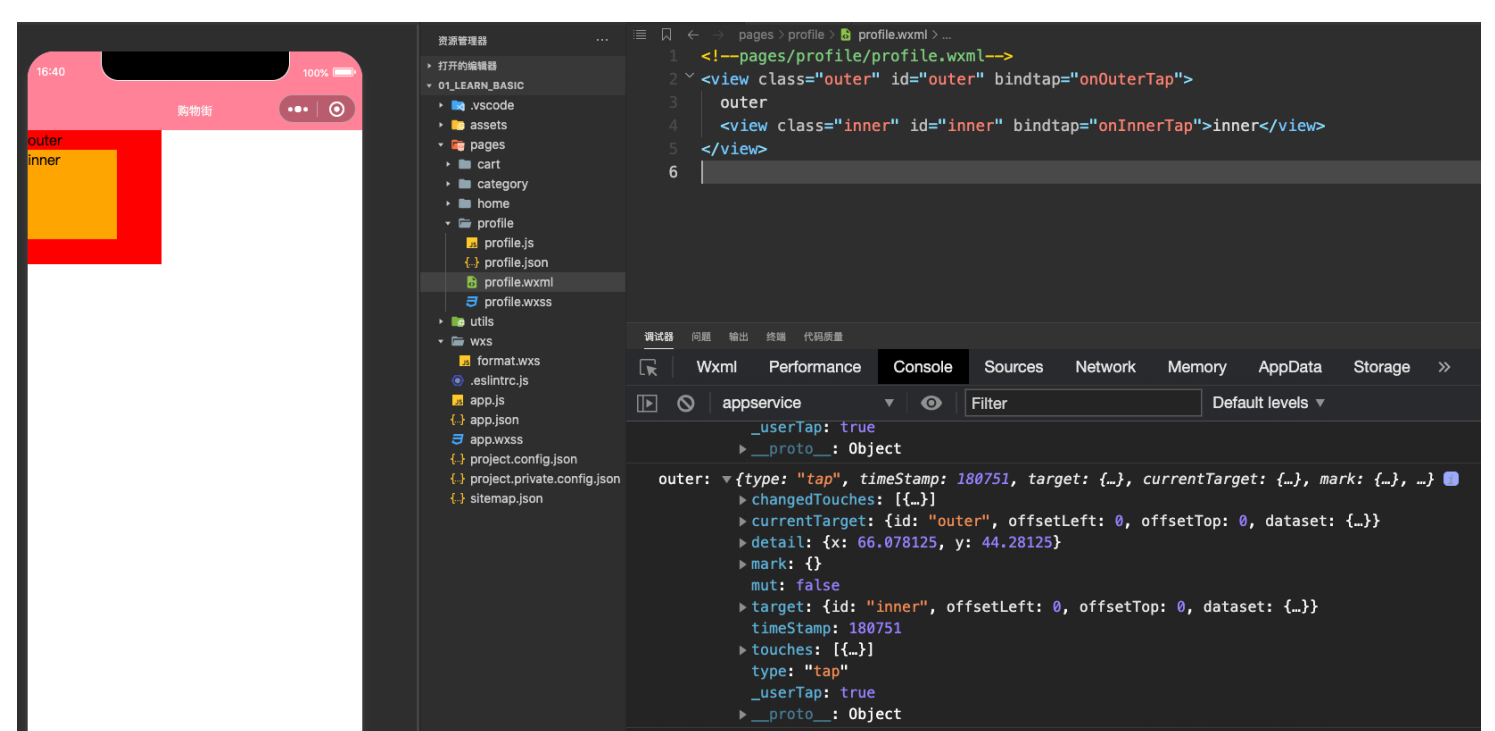
Task: Open profile.wxss stylesheet
Action: click(x=518, y=302)
